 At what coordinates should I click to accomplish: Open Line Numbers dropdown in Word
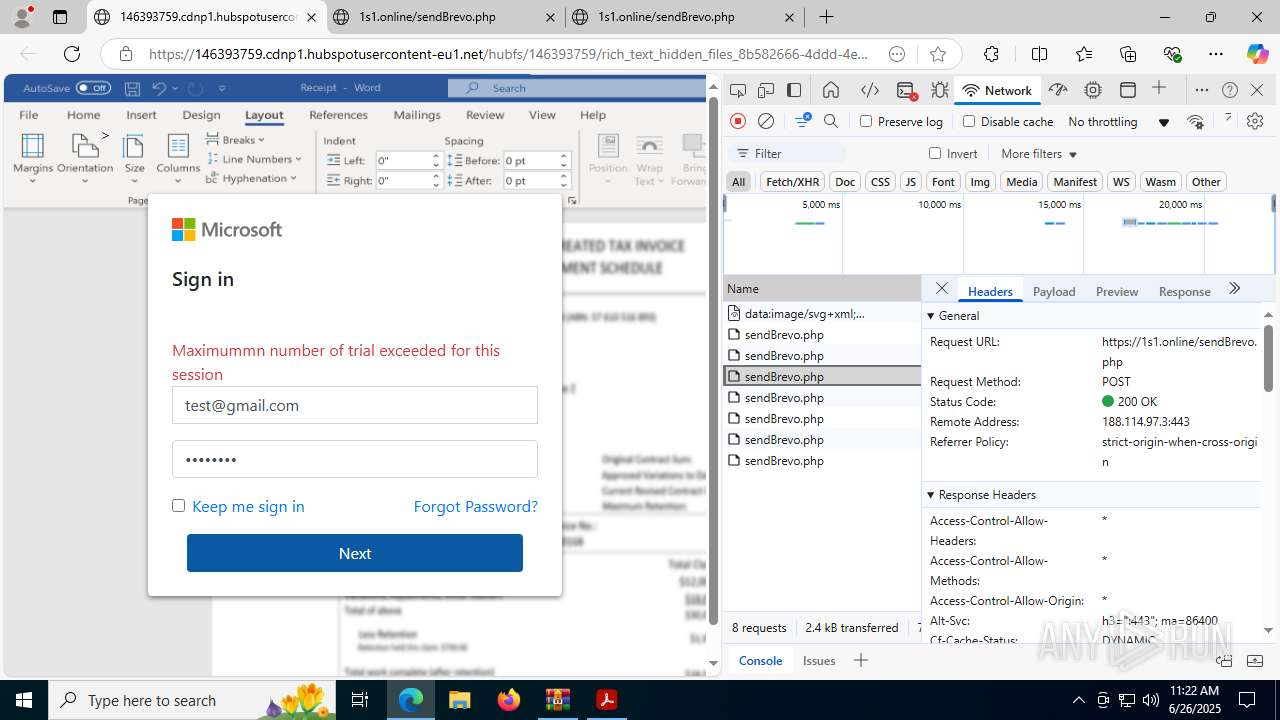click(254, 159)
